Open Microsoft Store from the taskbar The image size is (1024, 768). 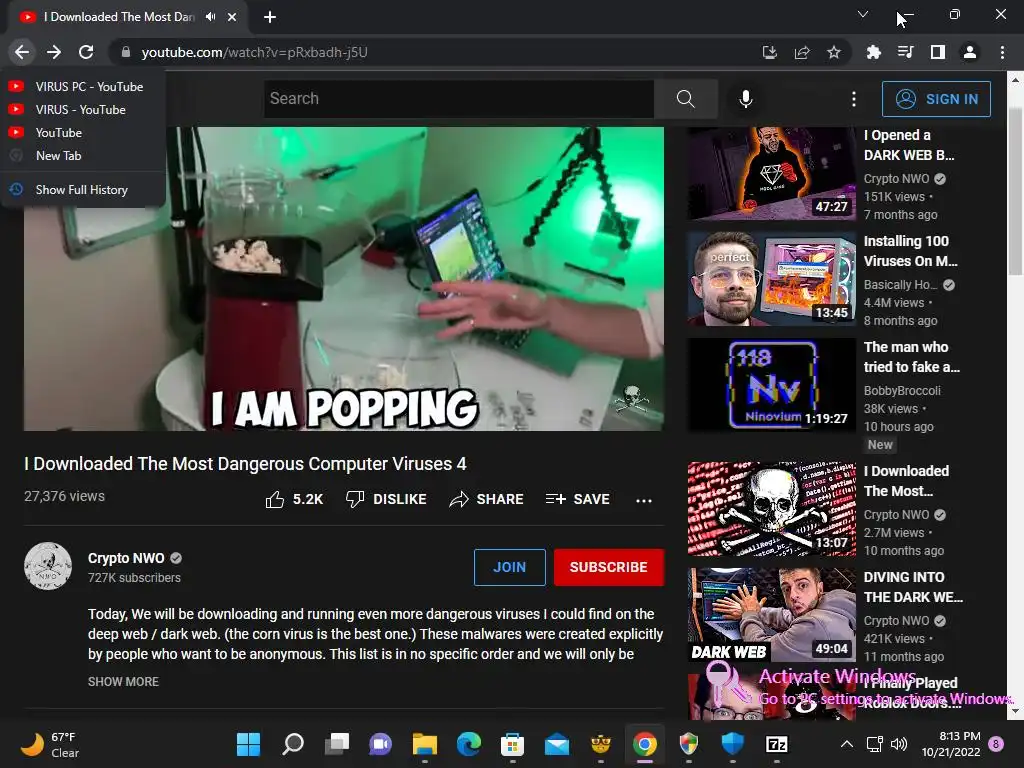513,744
